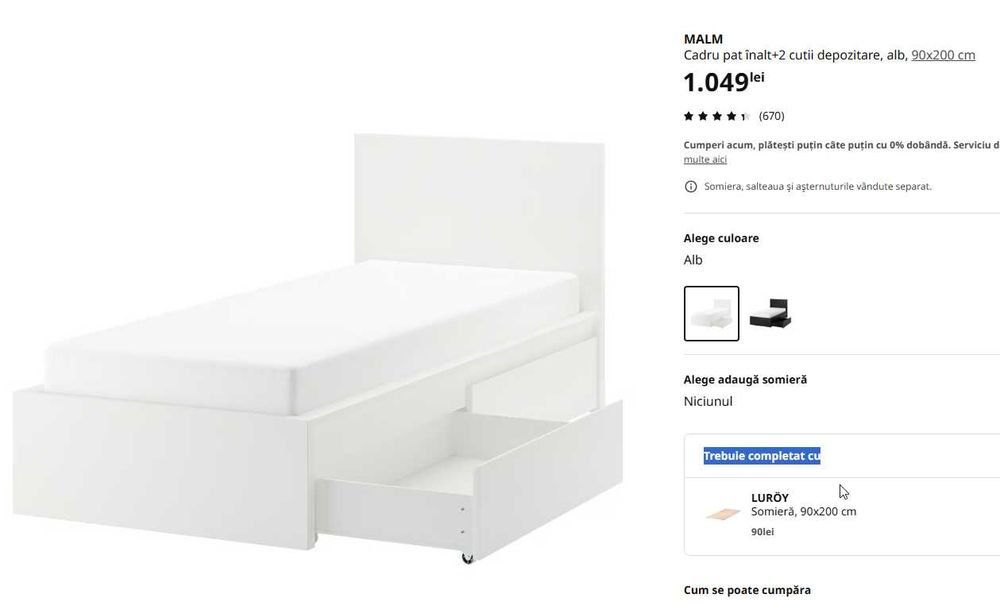
Task: Expand the 'Alege culoare' section
Action: pyautogui.click(x=721, y=238)
